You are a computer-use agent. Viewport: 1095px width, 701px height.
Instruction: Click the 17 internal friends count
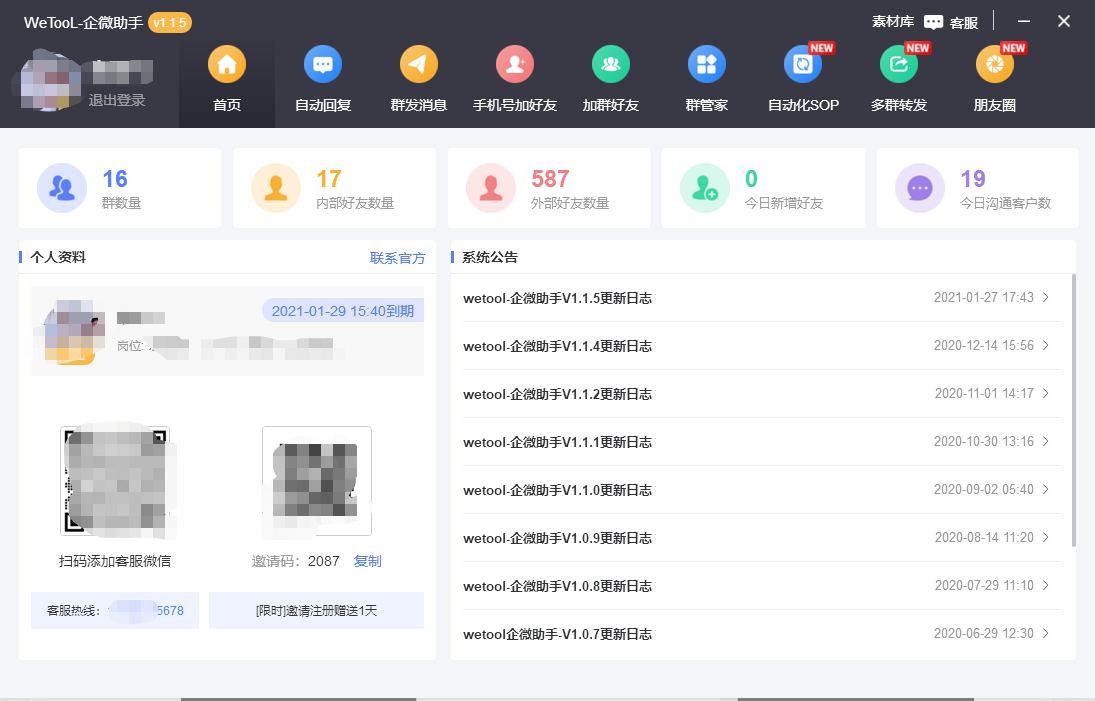[x=329, y=179]
